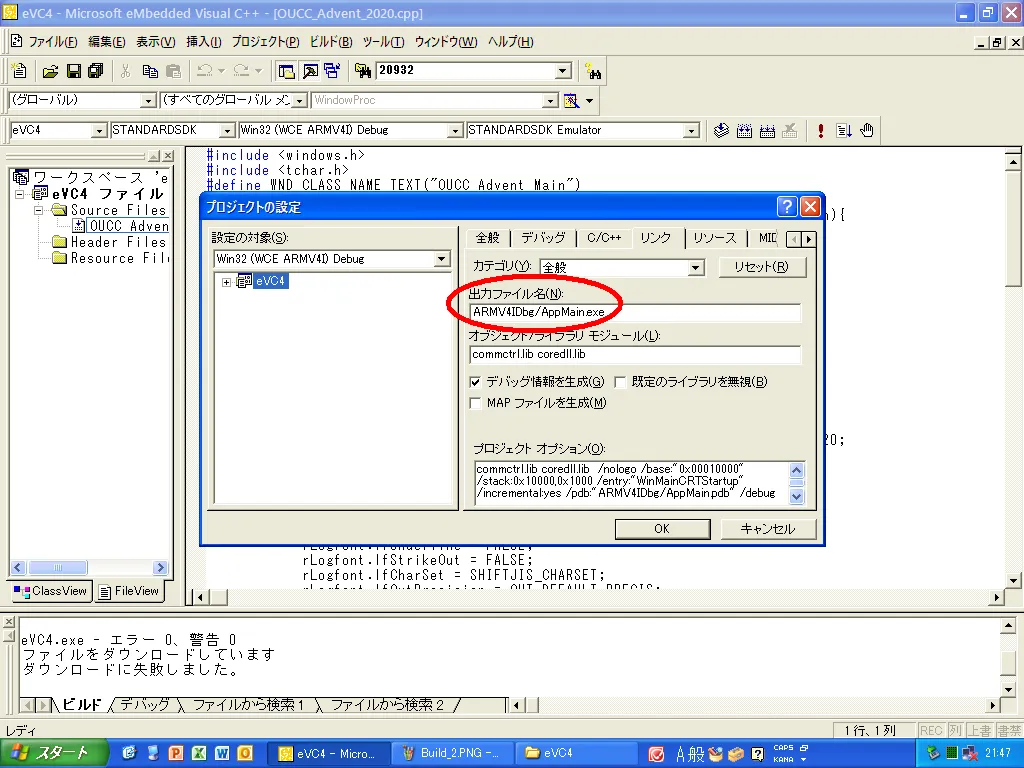The height and width of the screenshot is (768, 1024).
Task: Select the FileView workspace tab
Action: click(129, 592)
